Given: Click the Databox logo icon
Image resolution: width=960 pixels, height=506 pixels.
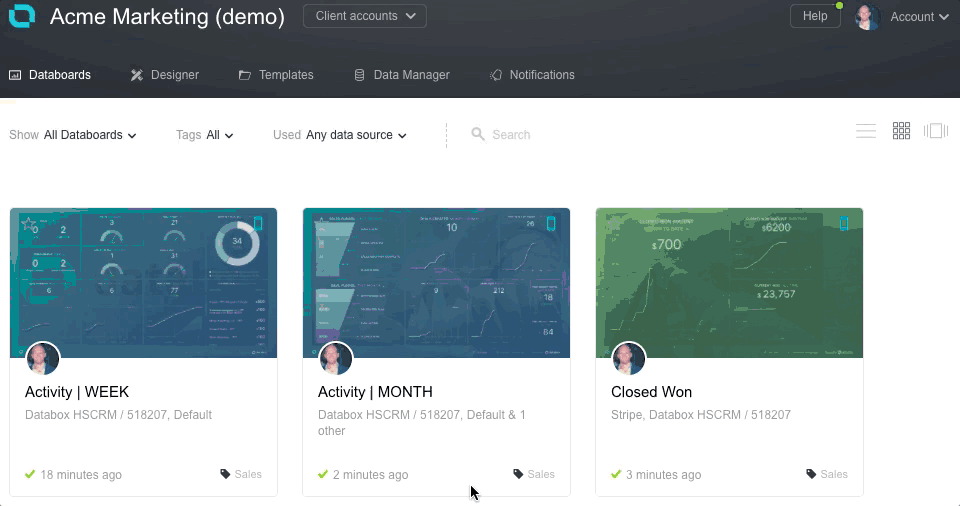Looking at the screenshot, I should [x=21, y=16].
